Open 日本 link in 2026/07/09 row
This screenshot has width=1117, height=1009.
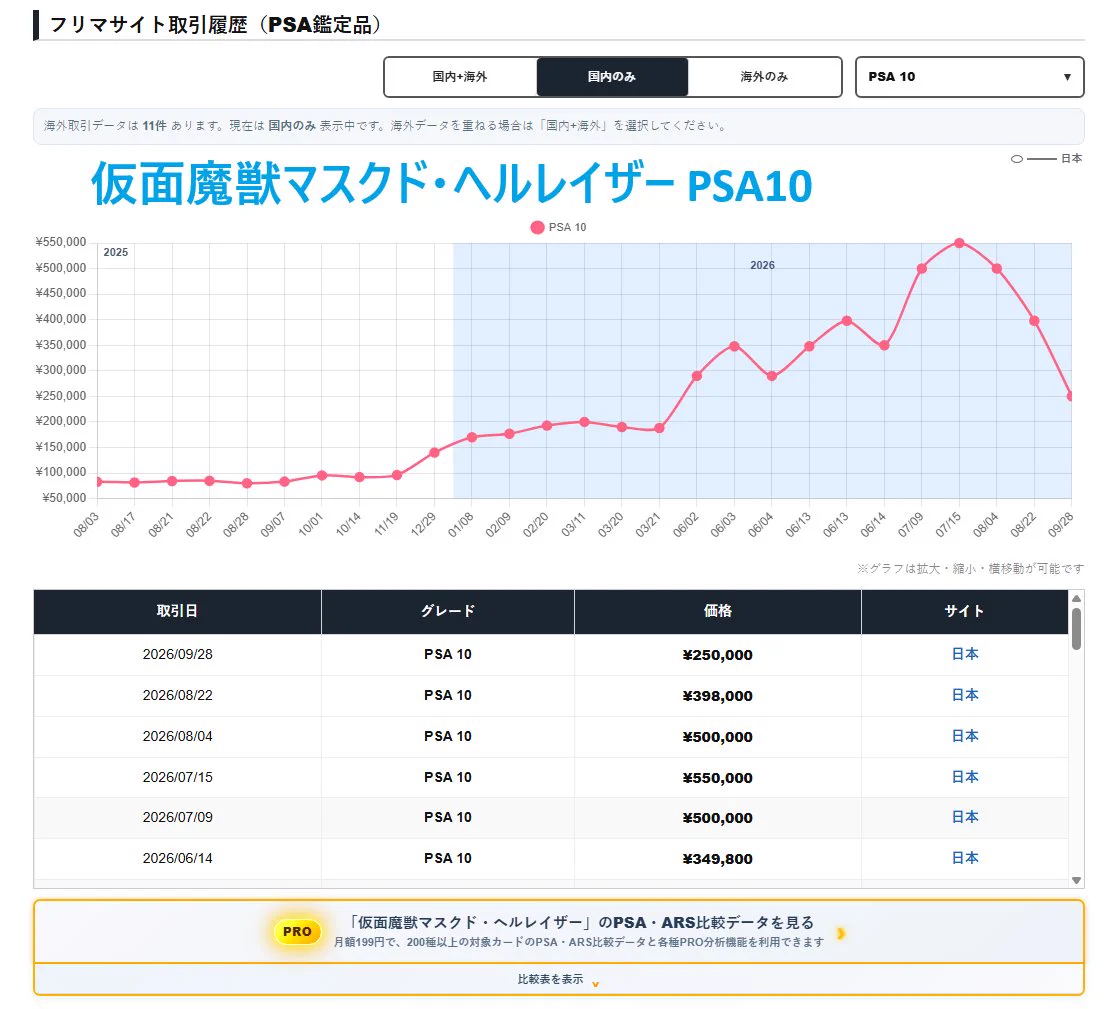click(965, 817)
